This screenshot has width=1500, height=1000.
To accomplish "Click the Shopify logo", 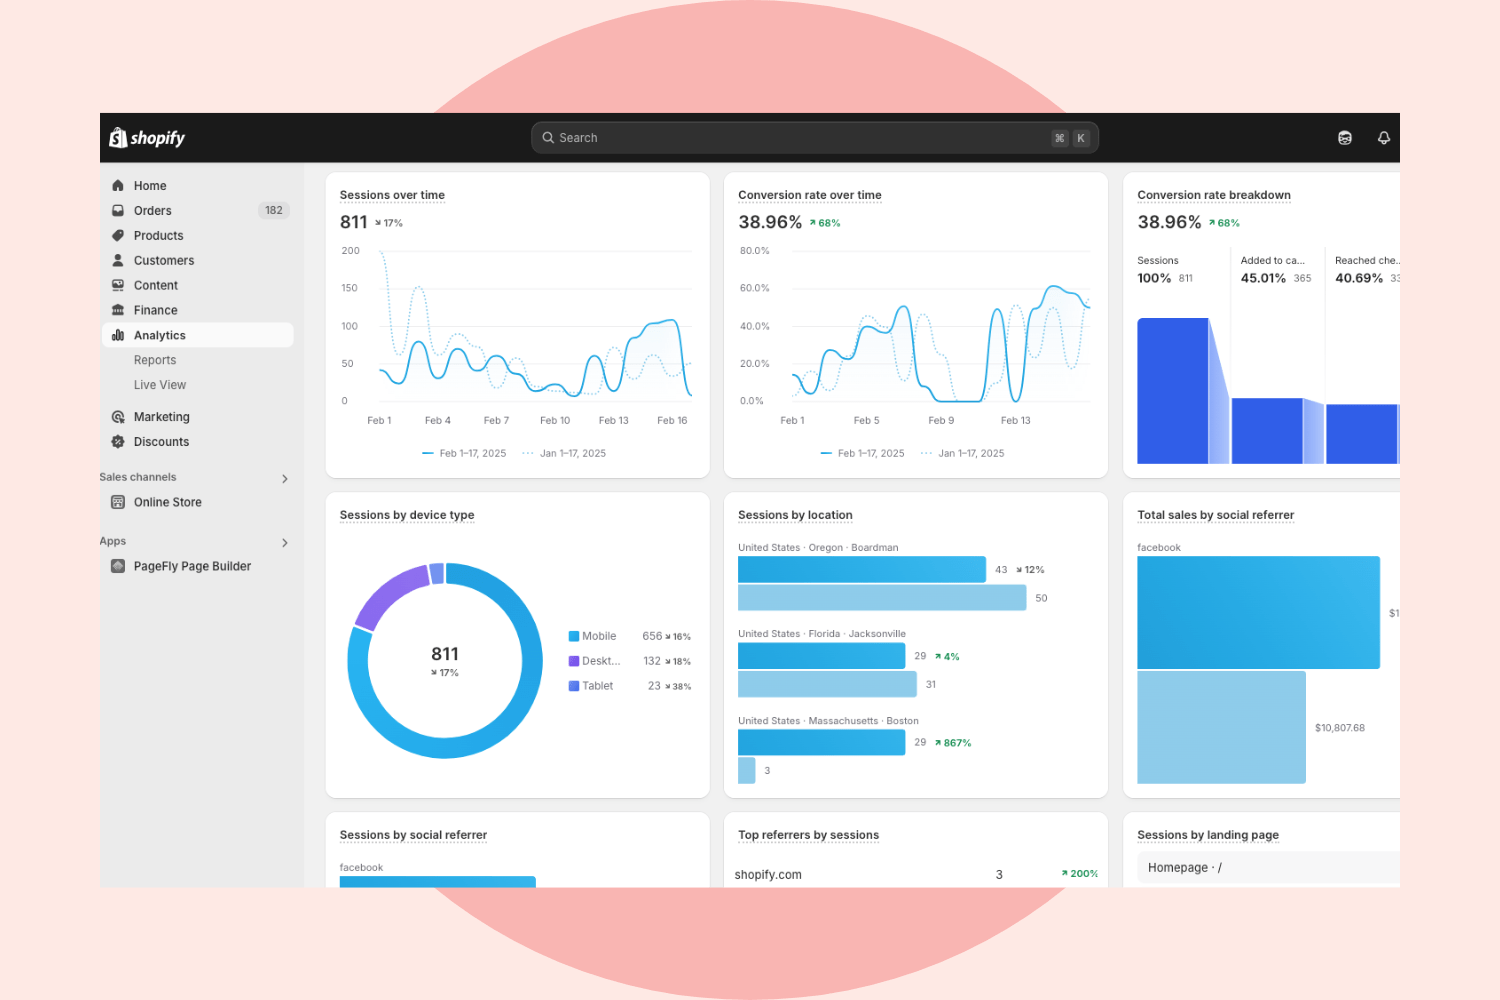I will (x=147, y=138).
